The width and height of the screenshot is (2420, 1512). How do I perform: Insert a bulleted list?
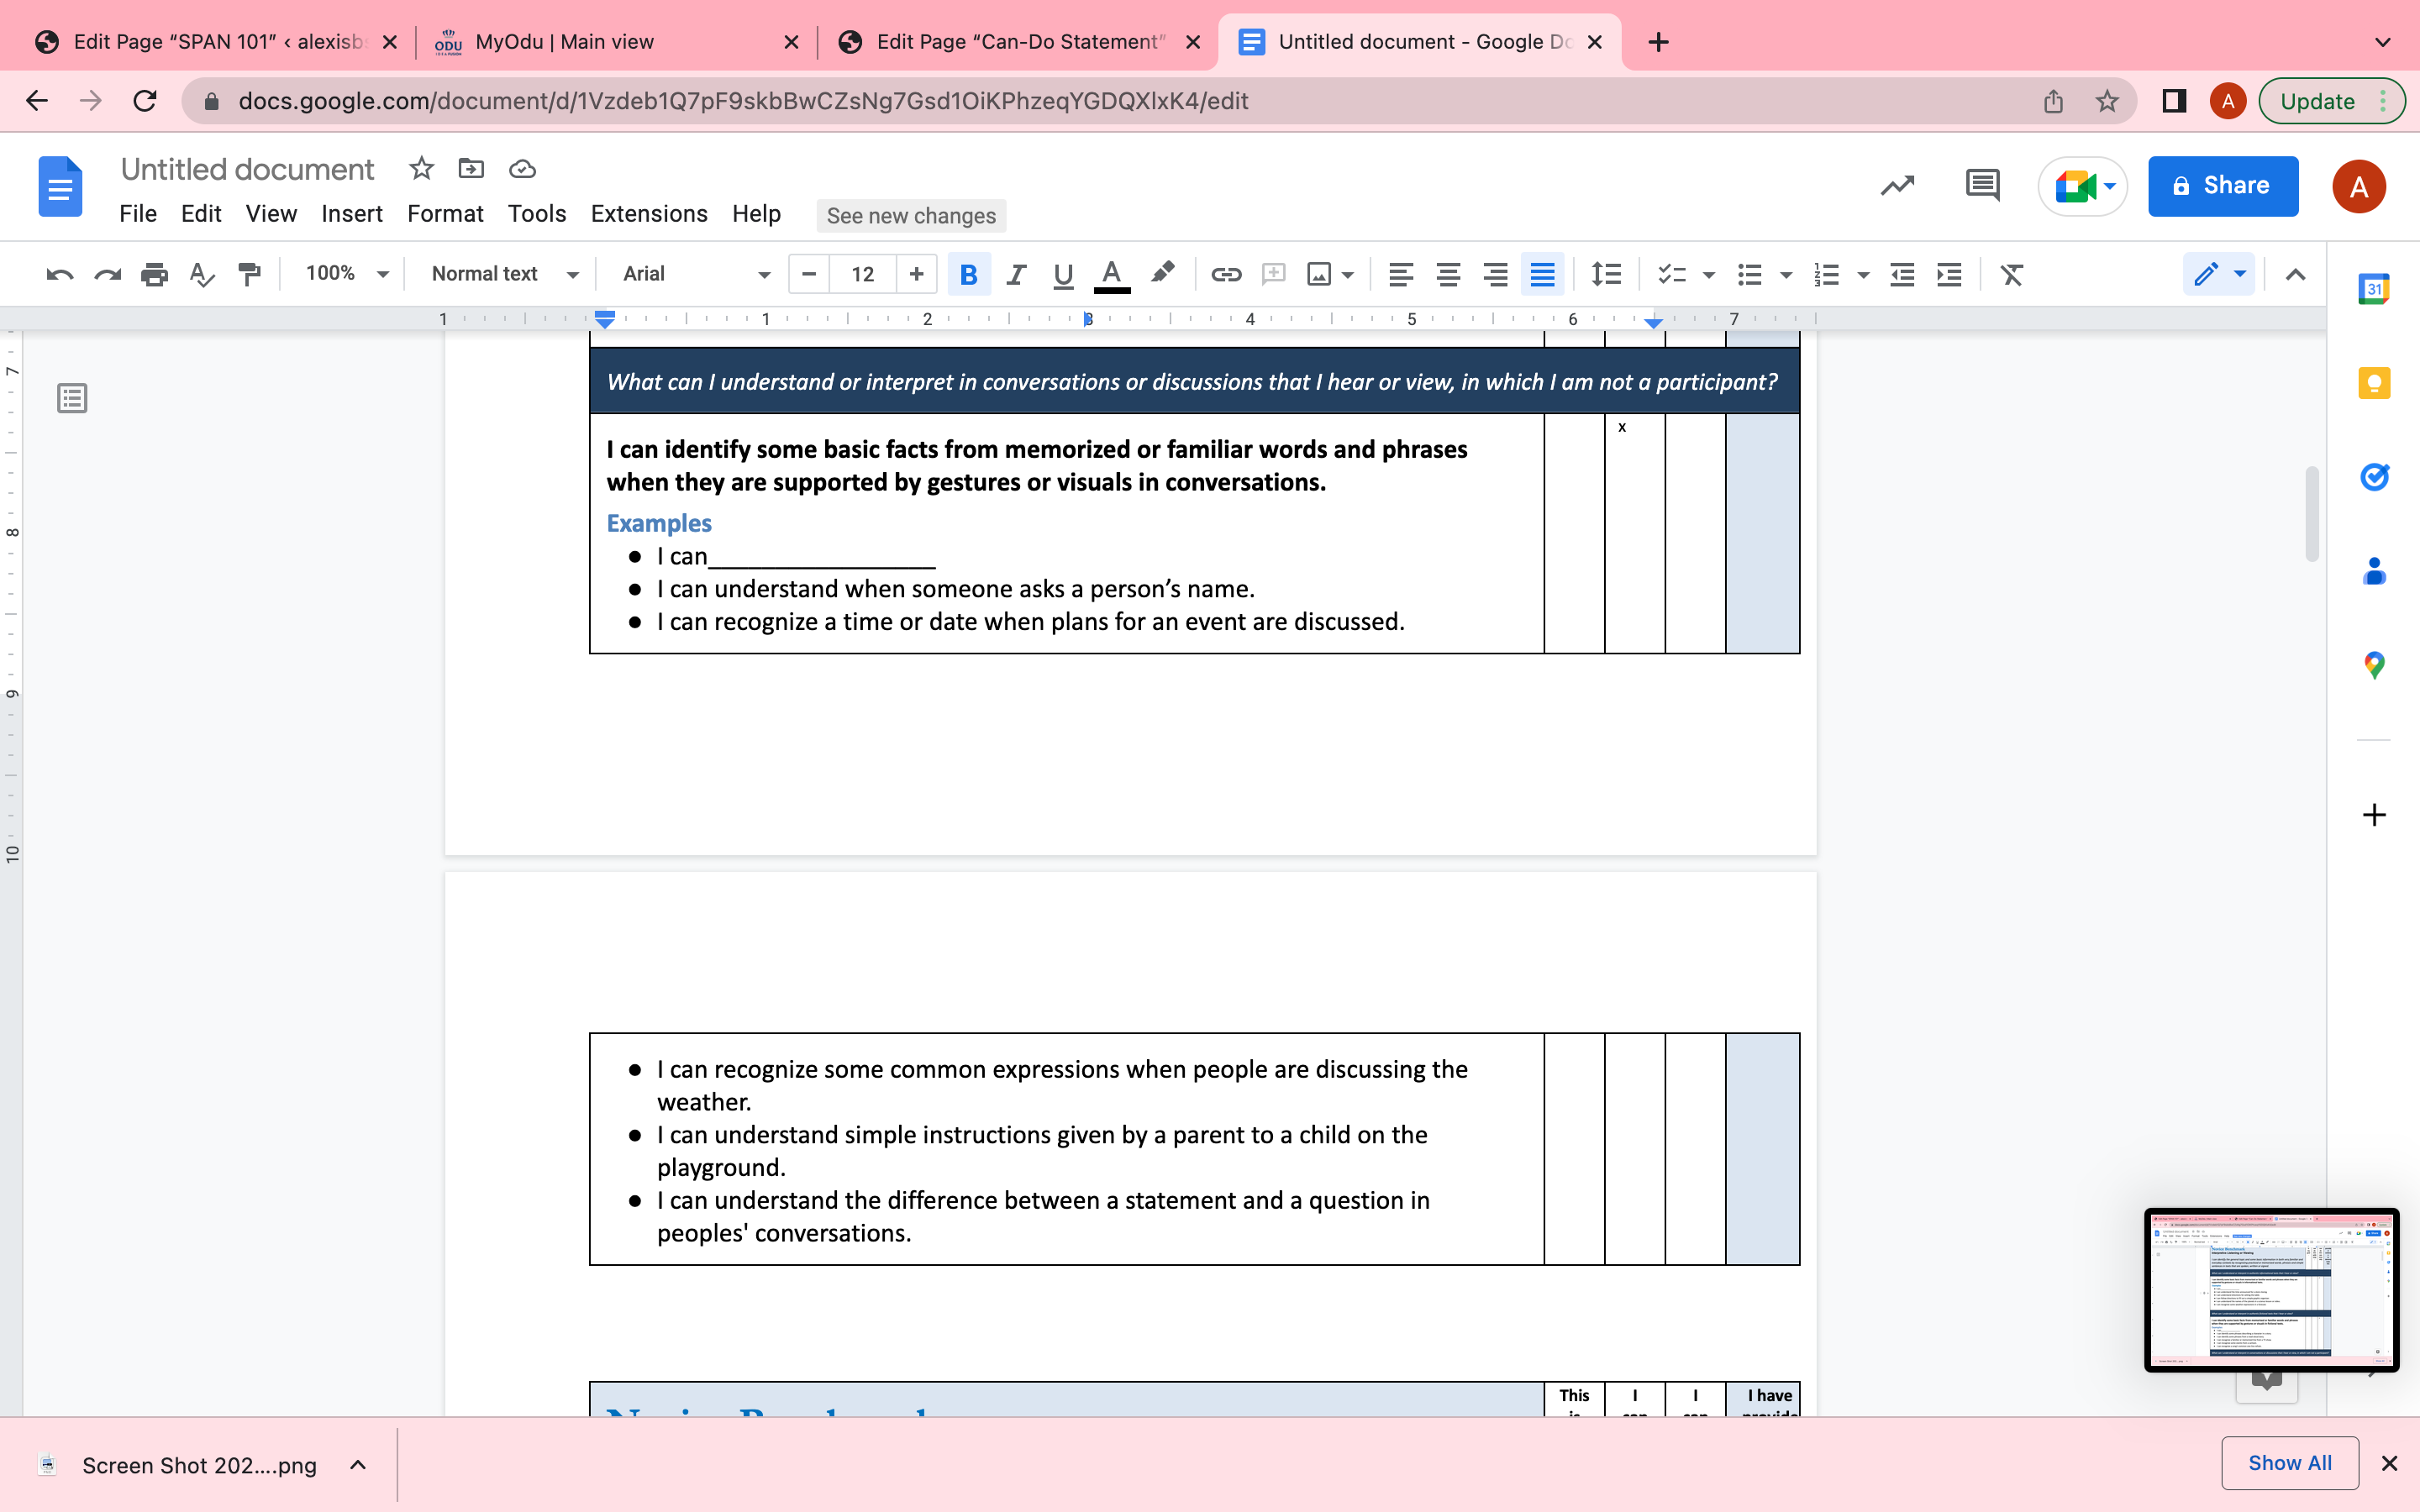pos(1749,274)
